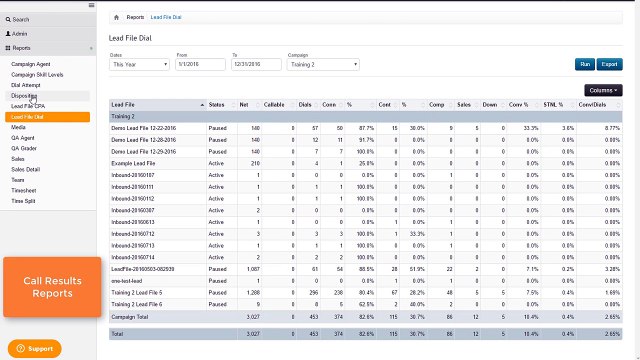Open the Media report
This screenshot has height=360, width=640.
18,127
